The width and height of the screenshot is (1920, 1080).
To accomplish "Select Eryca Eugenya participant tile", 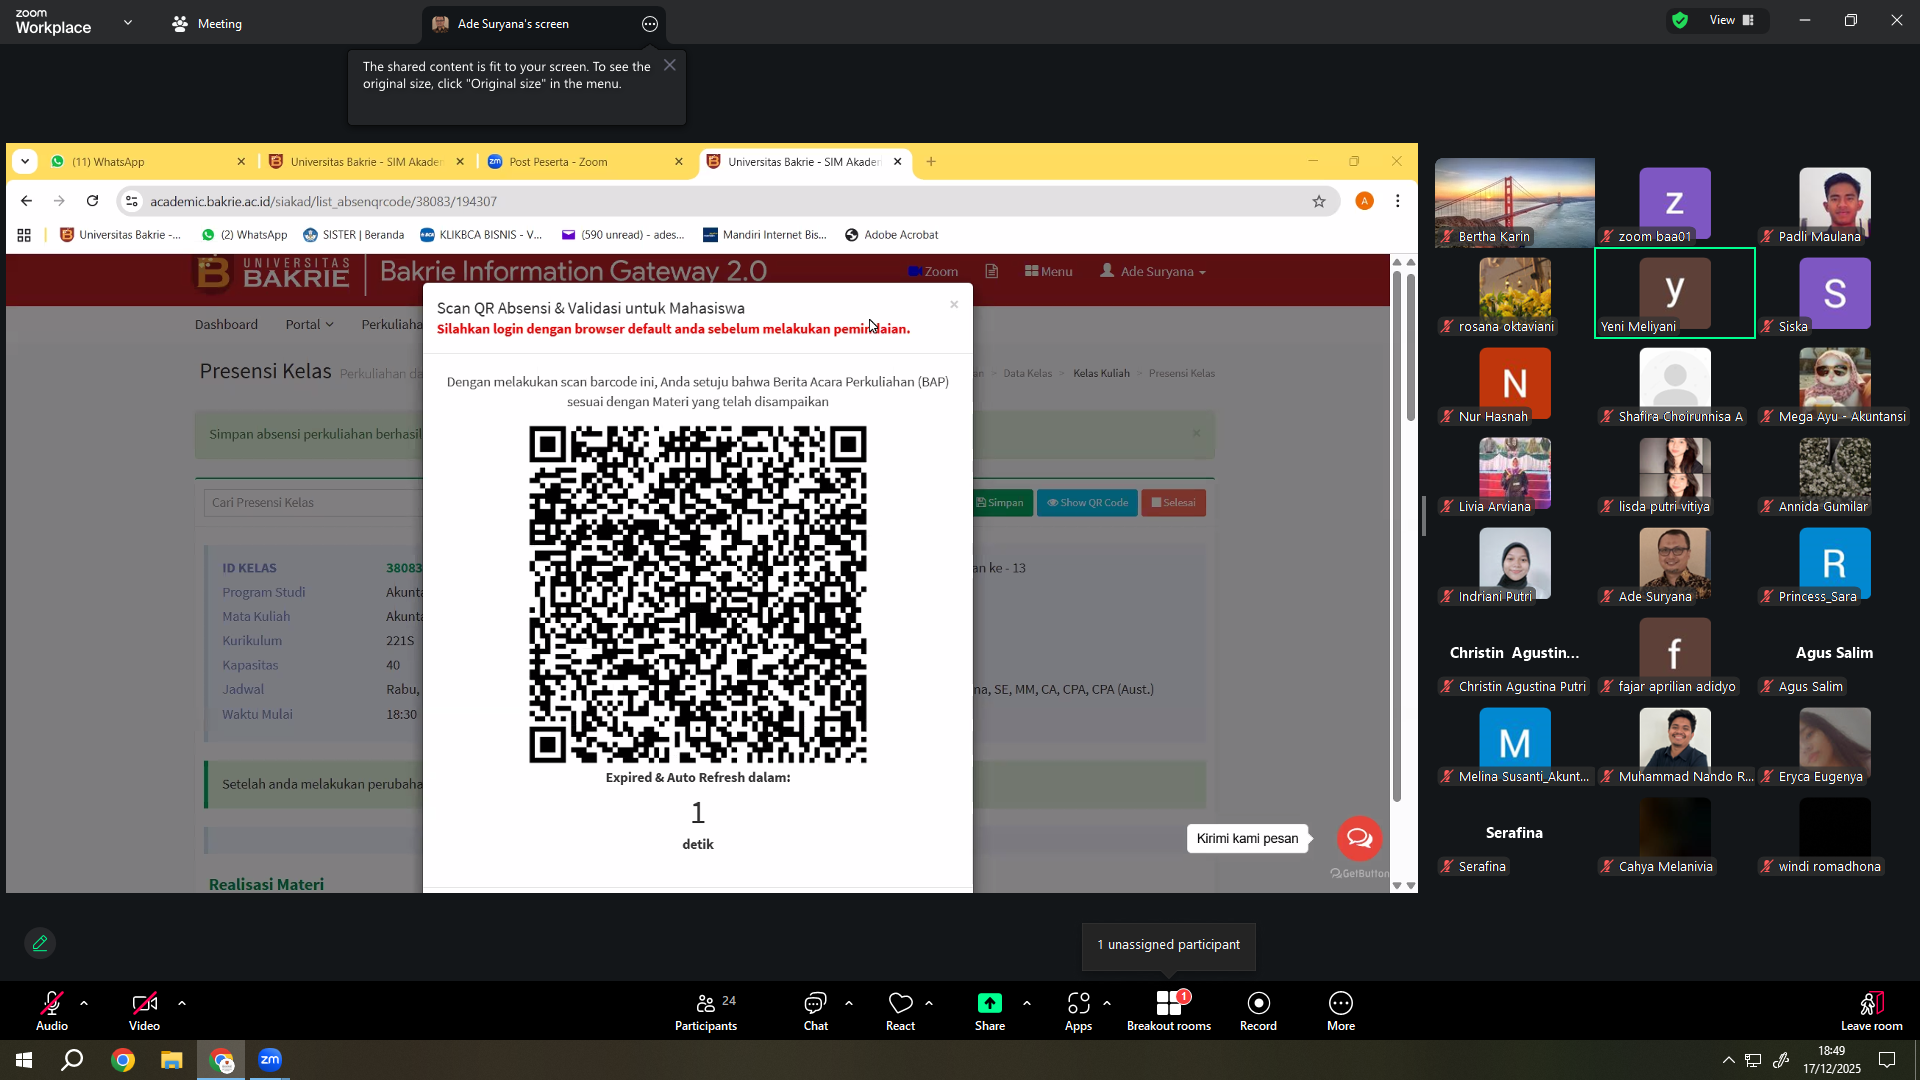I will [1835, 743].
